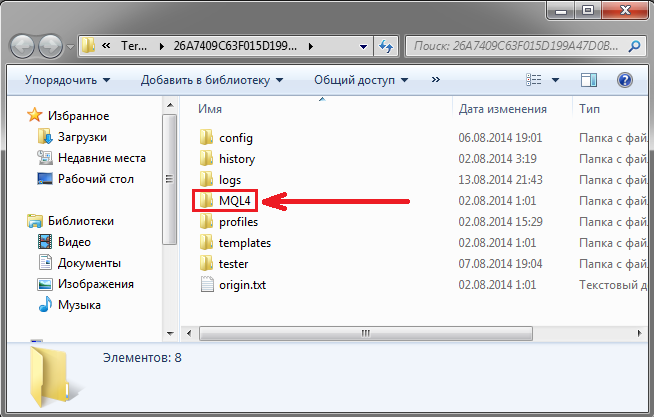The width and height of the screenshot is (654, 417).
Task: Open 'Загрузки' in navigation pane
Action: point(82,137)
